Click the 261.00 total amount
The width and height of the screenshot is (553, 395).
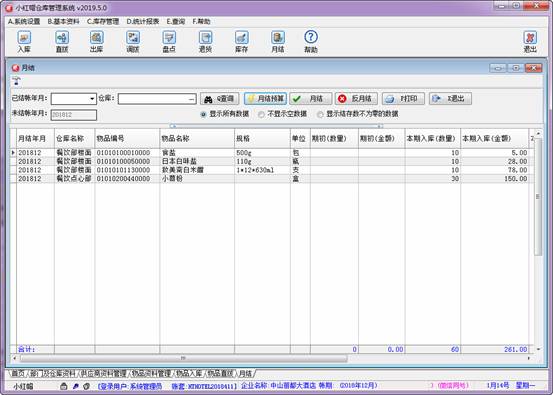tap(516, 350)
